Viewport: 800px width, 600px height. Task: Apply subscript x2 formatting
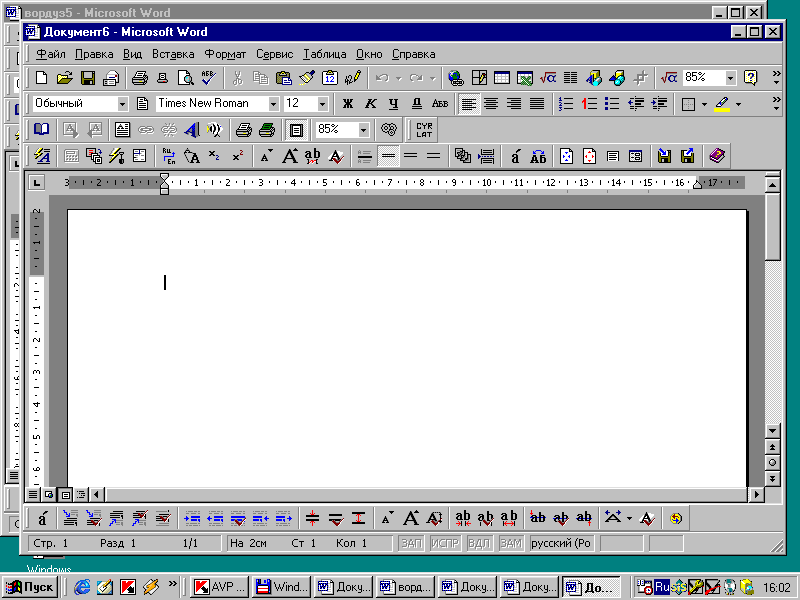point(215,156)
